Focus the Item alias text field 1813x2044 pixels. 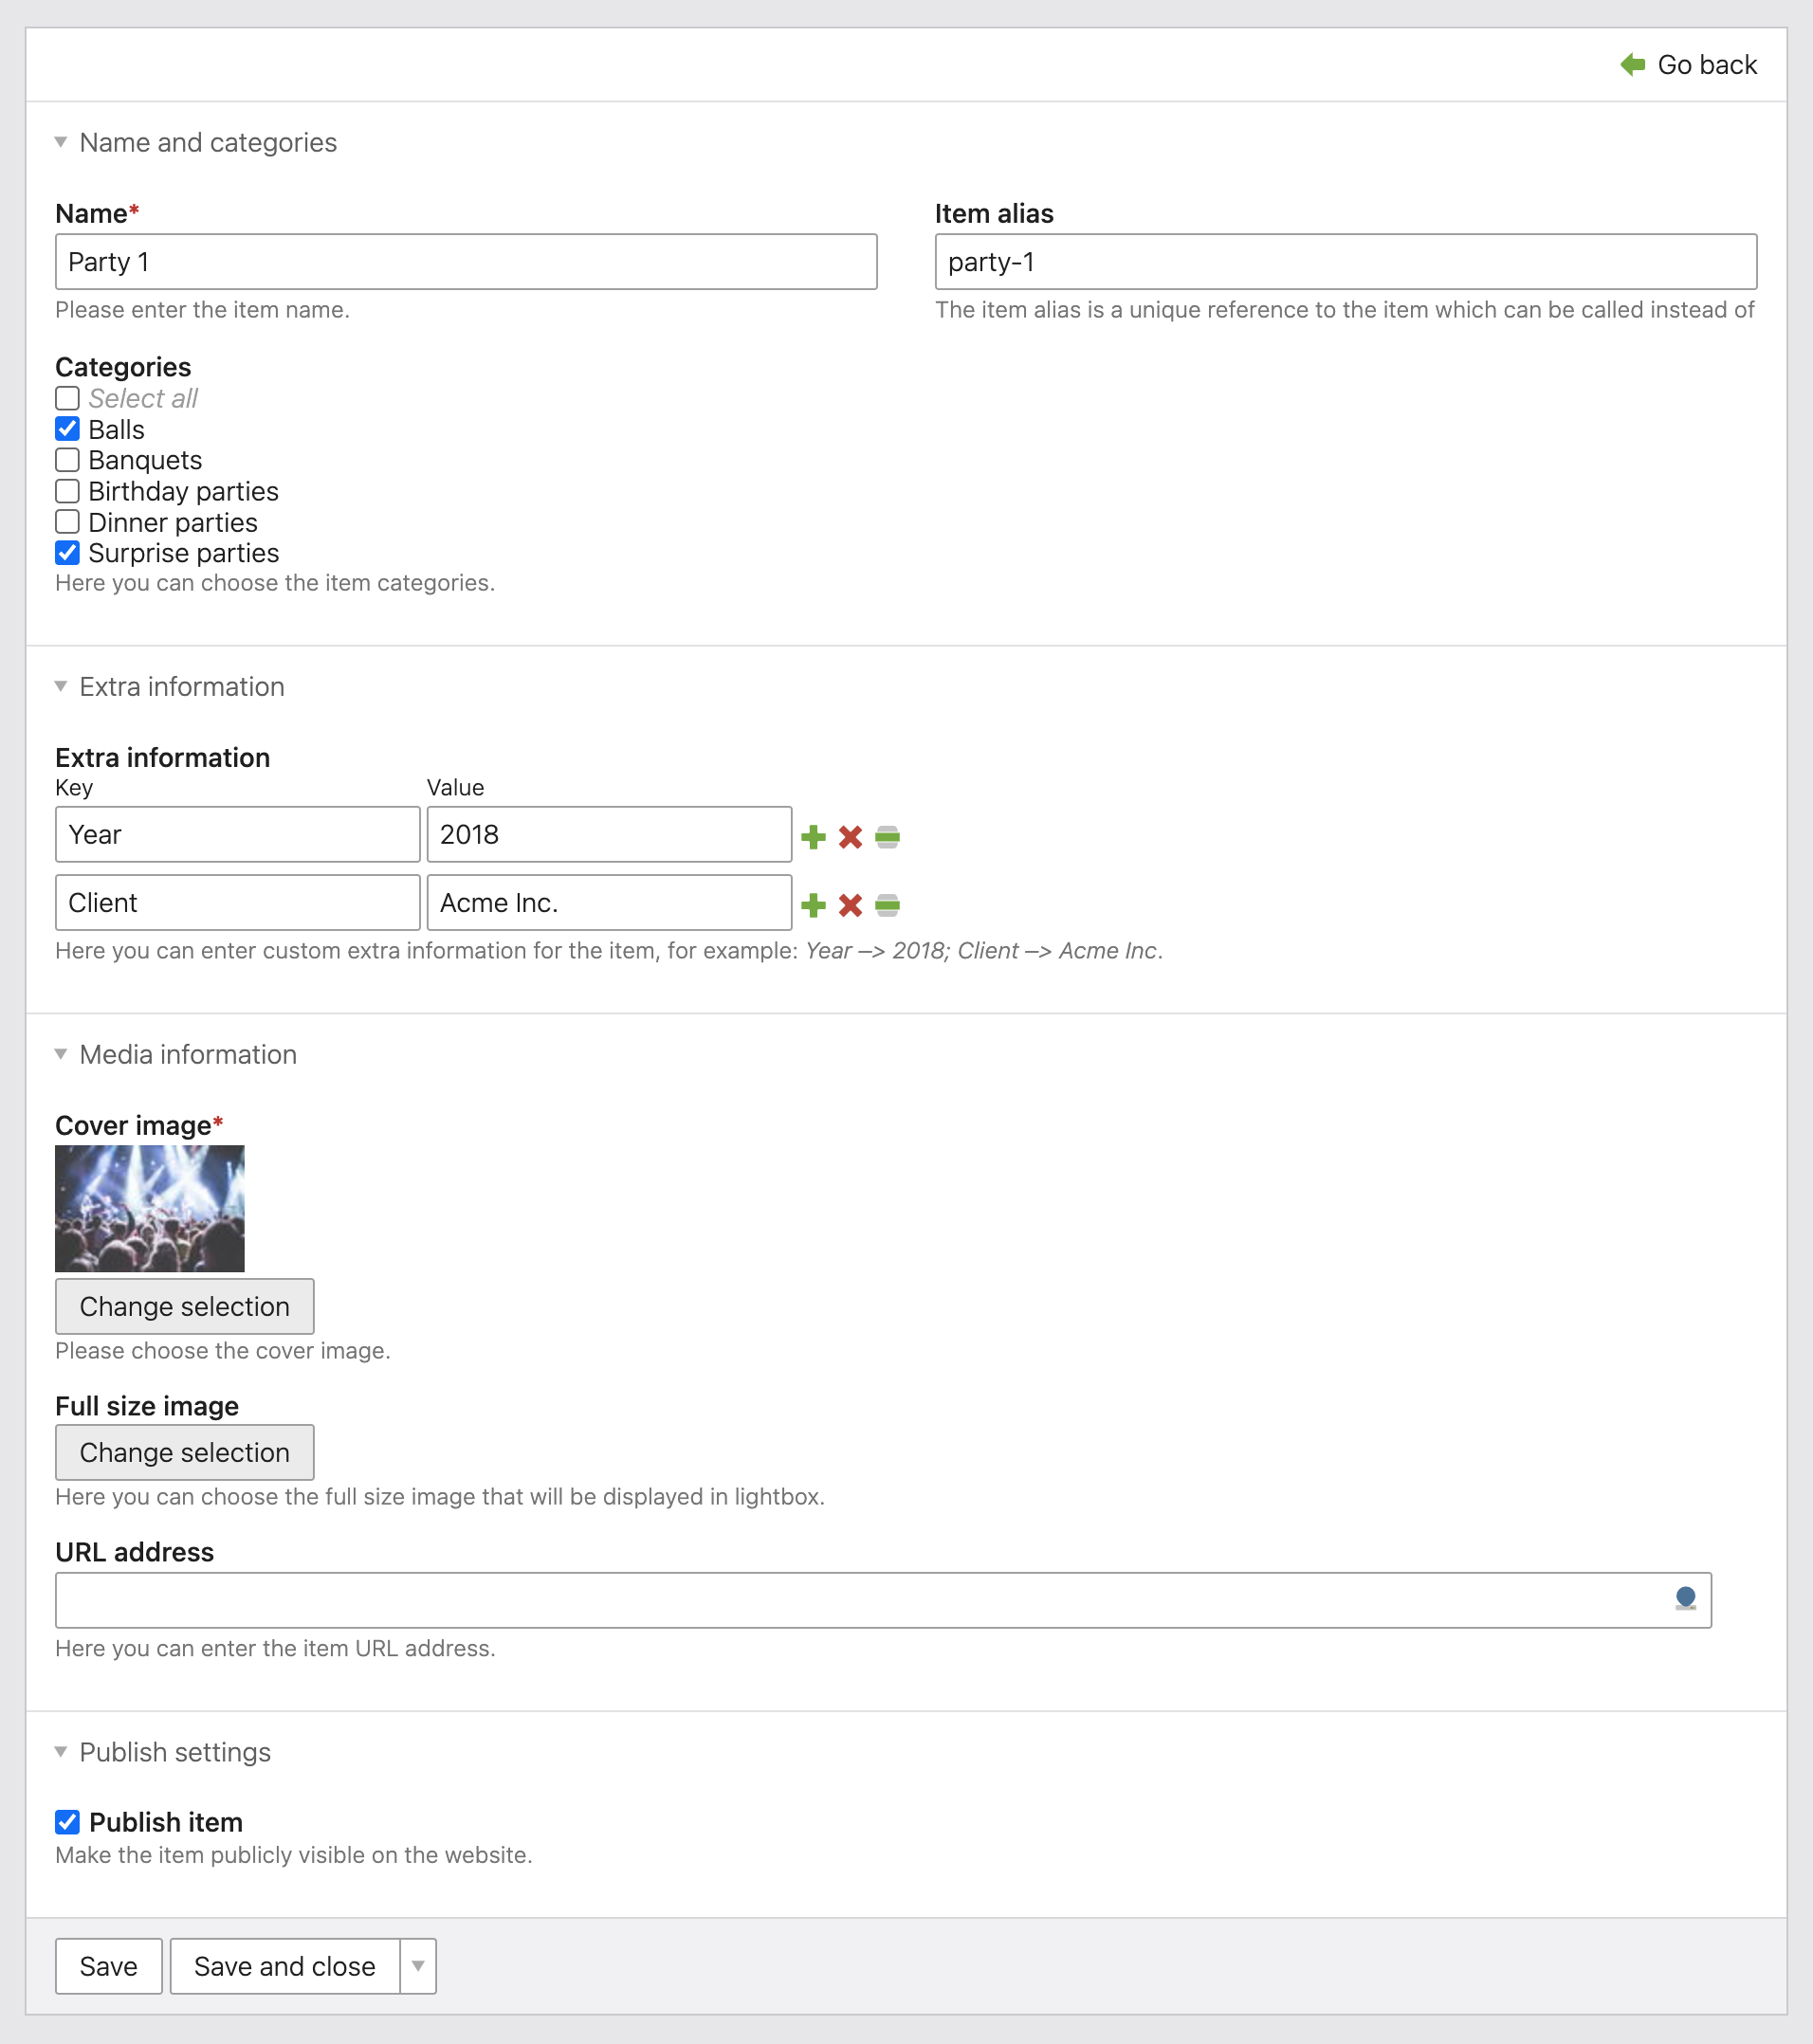coord(1345,262)
